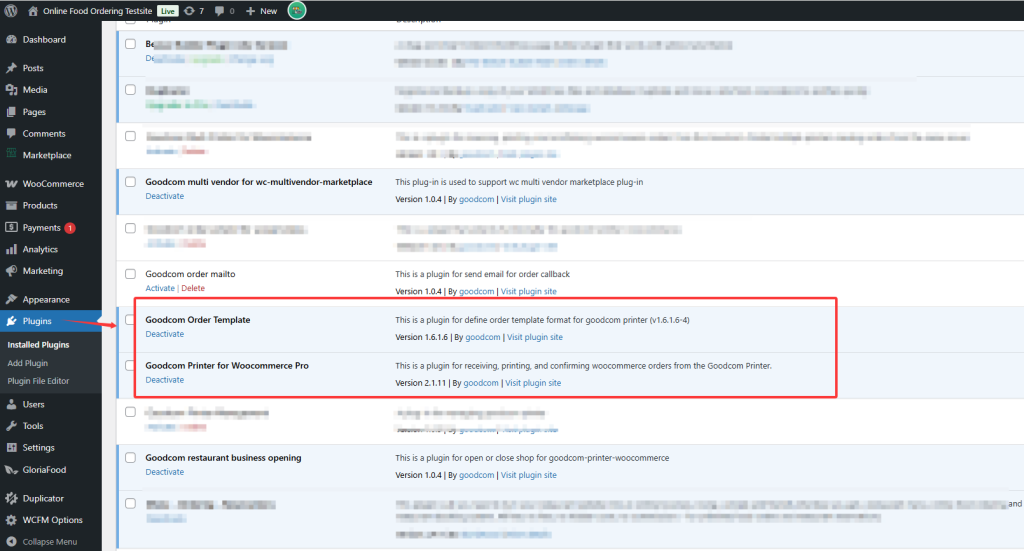
Task: Click the Dashboard gauge icon
Action: pyautogui.click(x=11, y=39)
